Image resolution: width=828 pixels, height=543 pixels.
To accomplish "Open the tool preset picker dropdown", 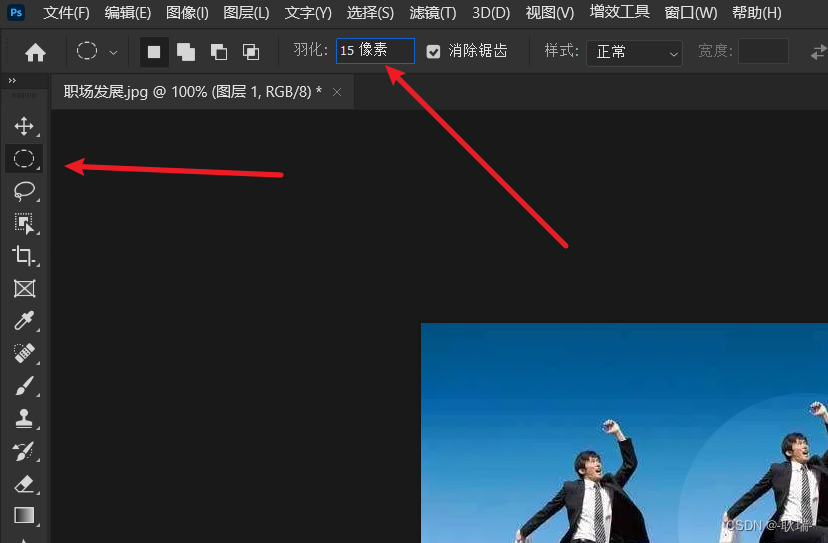I will click(114, 52).
